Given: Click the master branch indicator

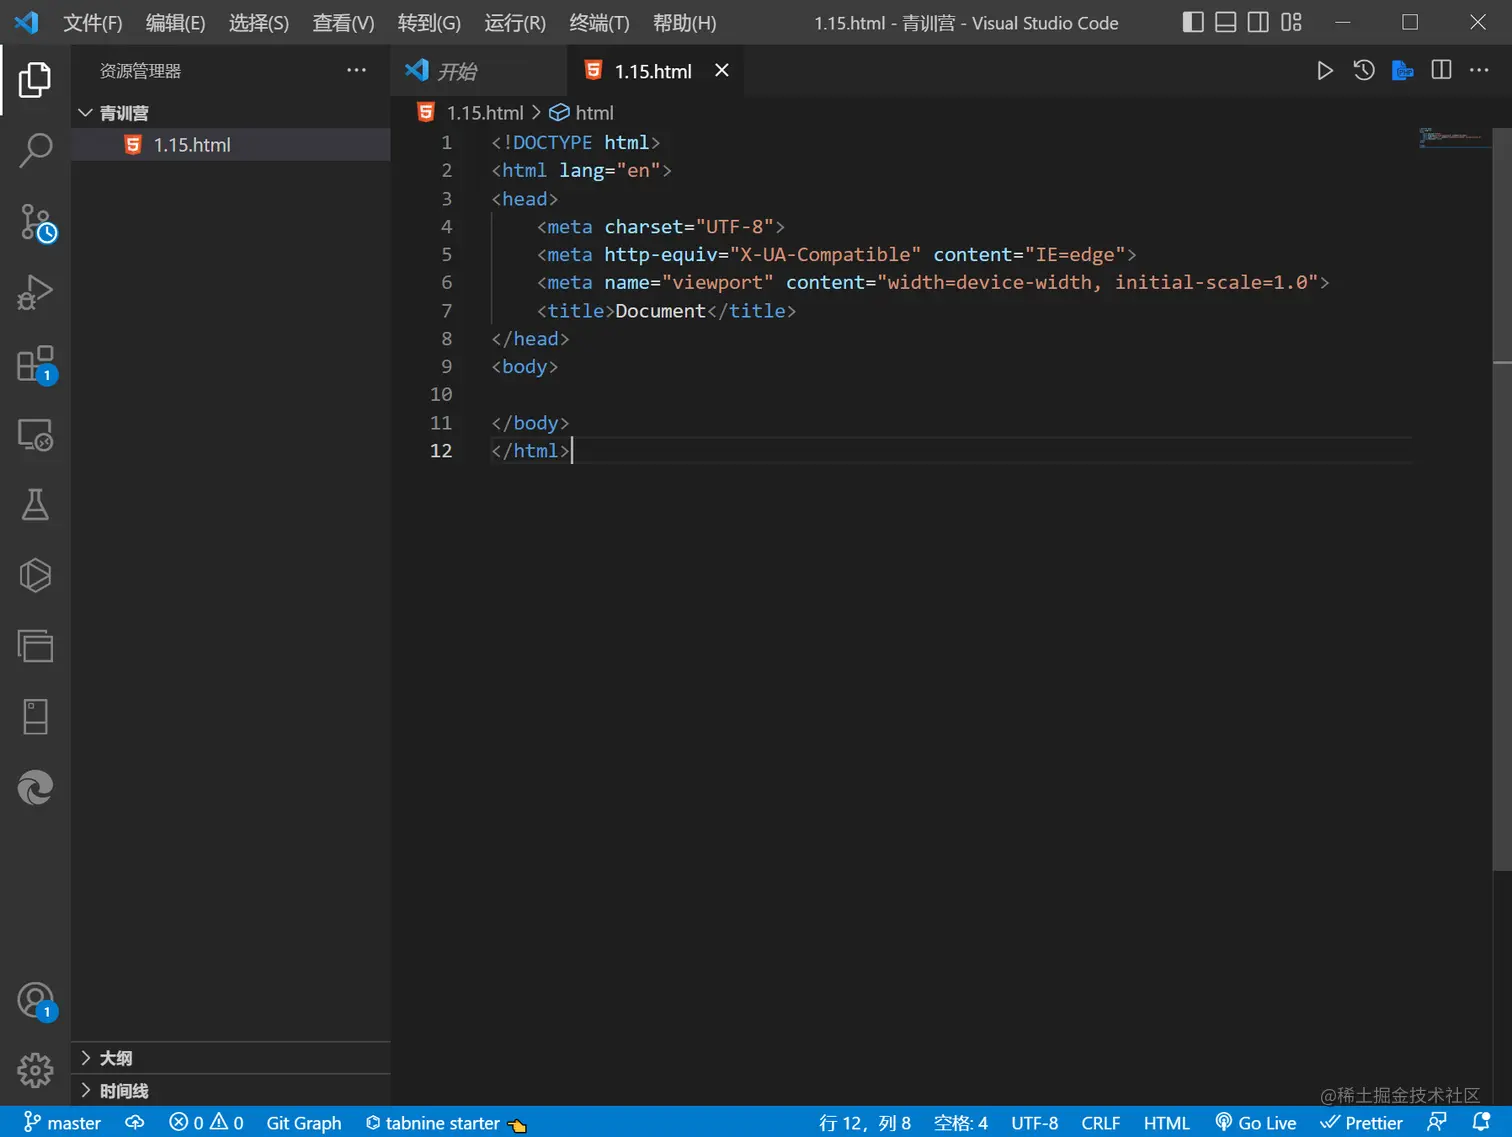Looking at the screenshot, I should pyautogui.click(x=62, y=1123).
